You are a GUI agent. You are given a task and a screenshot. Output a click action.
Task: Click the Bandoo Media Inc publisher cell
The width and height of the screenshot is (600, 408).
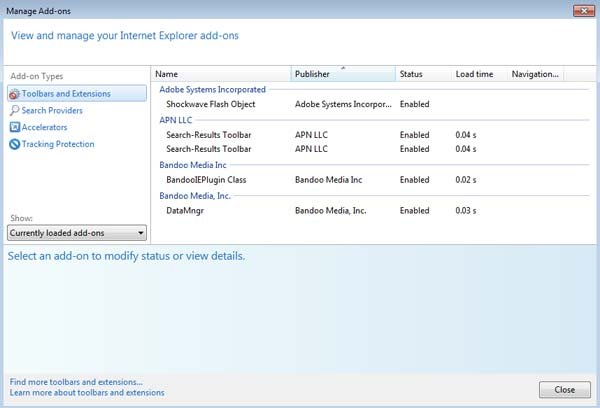pyautogui.click(x=328, y=180)
